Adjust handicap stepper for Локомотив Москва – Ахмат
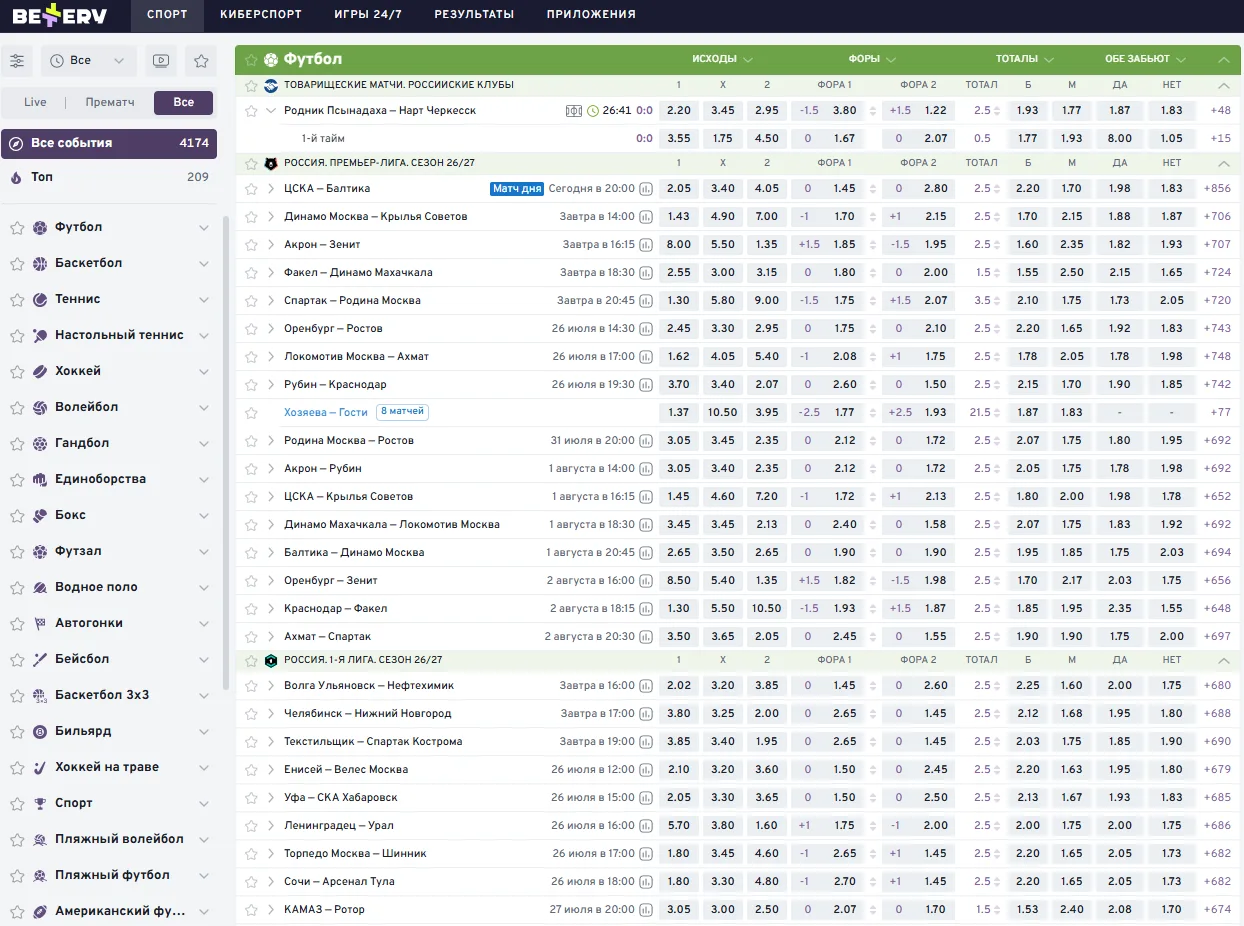Image resolution: width=1244 pixels, height=926 pixels. pos(873,356)
